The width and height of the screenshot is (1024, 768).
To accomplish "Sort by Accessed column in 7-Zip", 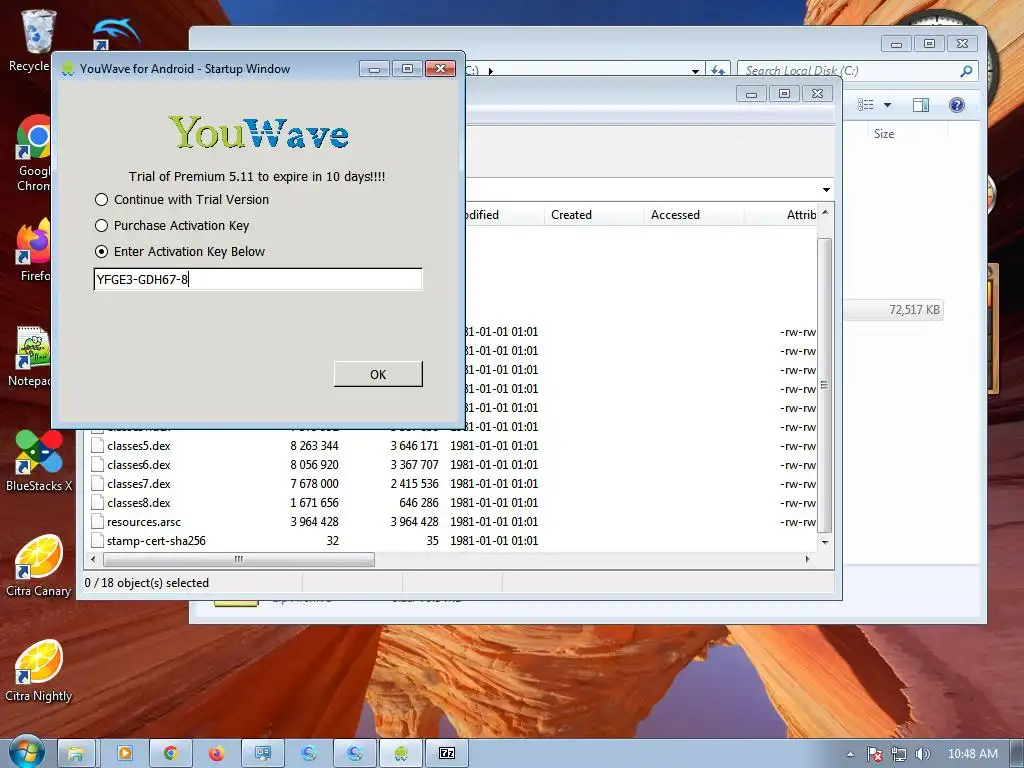I will click(675, 215).
